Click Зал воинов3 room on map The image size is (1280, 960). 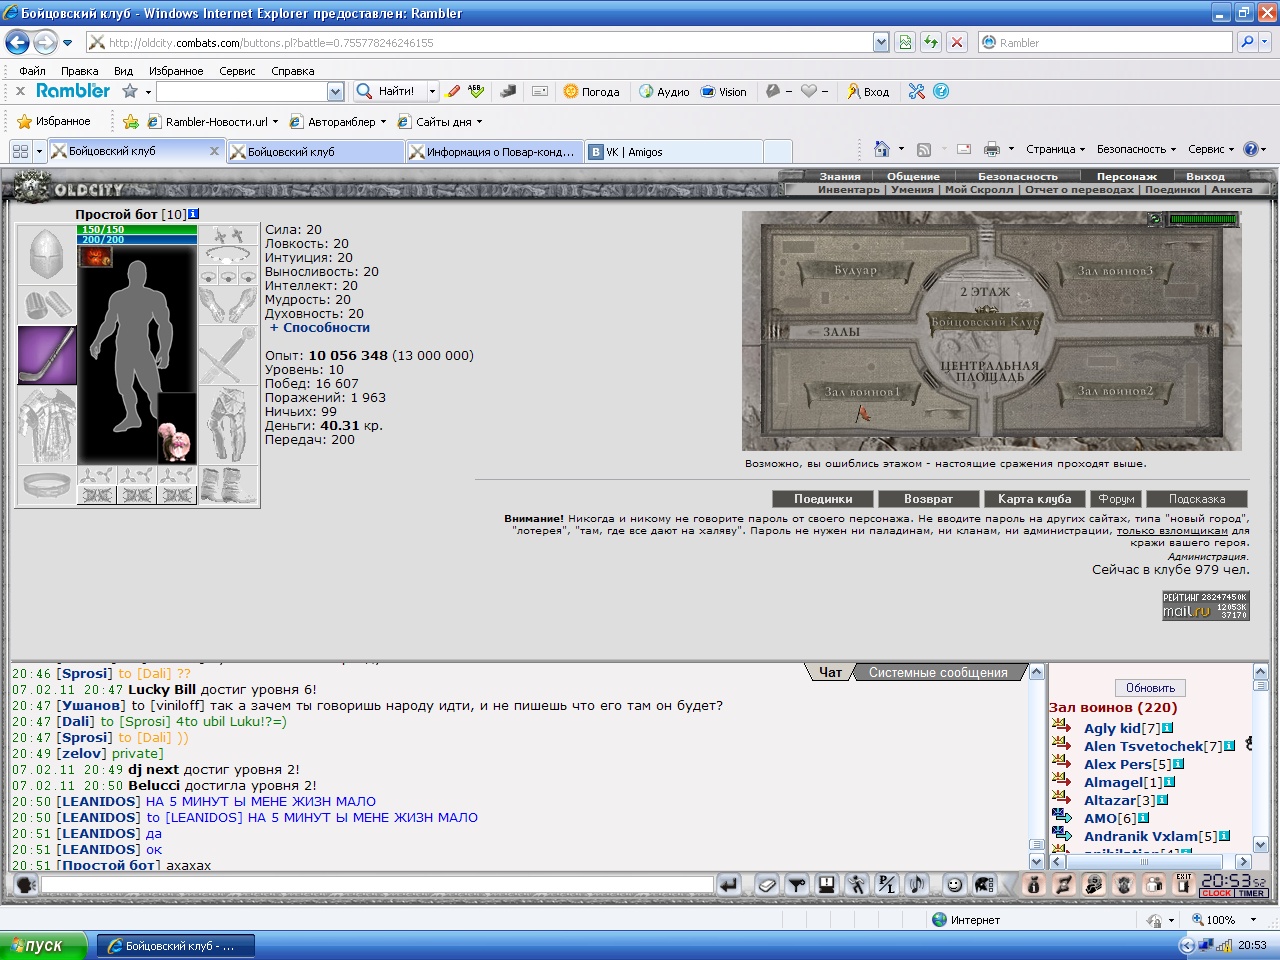tap(1115, 271)
